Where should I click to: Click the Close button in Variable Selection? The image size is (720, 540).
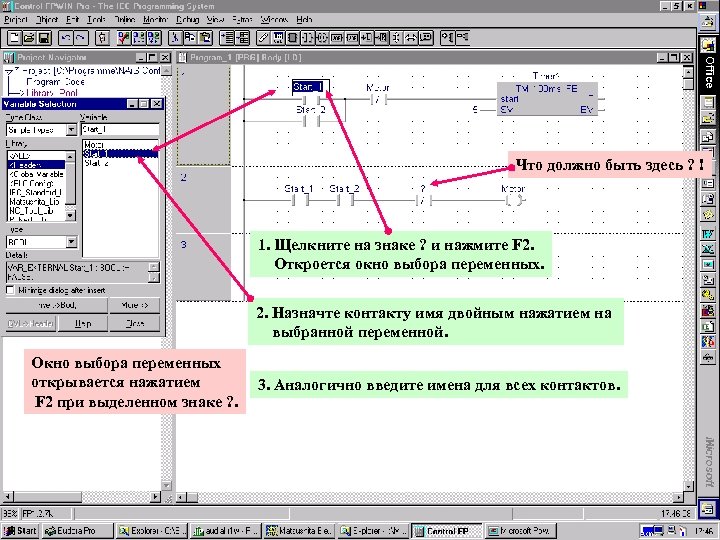135,323
